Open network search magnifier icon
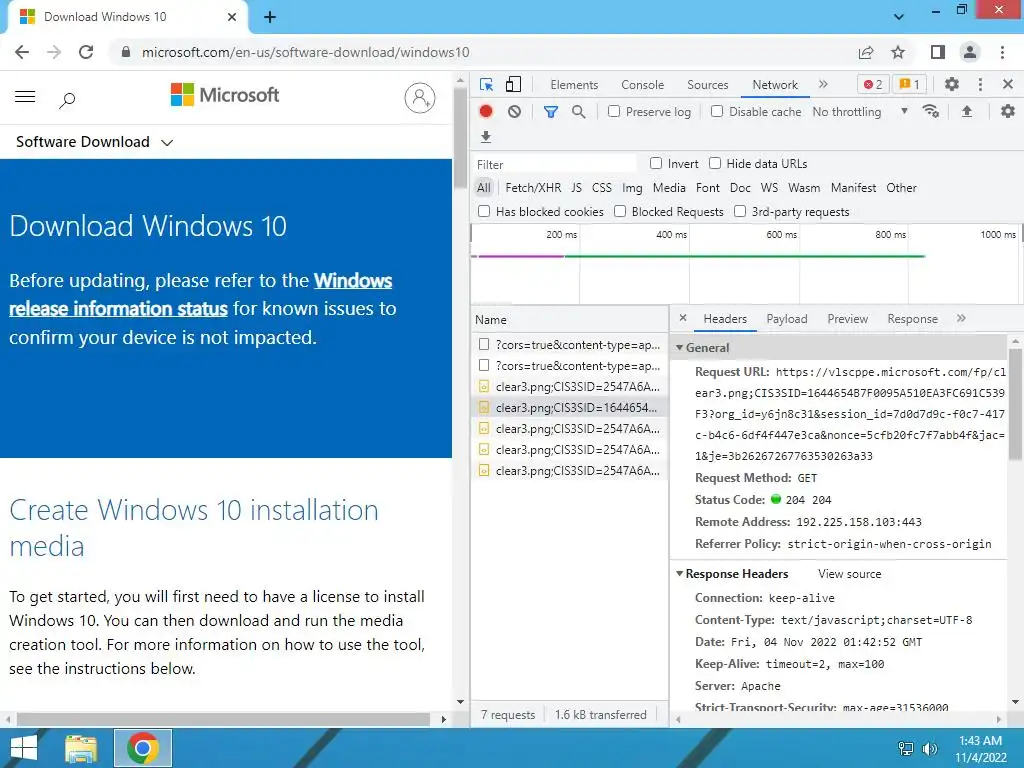This screenshot has width=1024, height=768. click(x=579, y=112)
